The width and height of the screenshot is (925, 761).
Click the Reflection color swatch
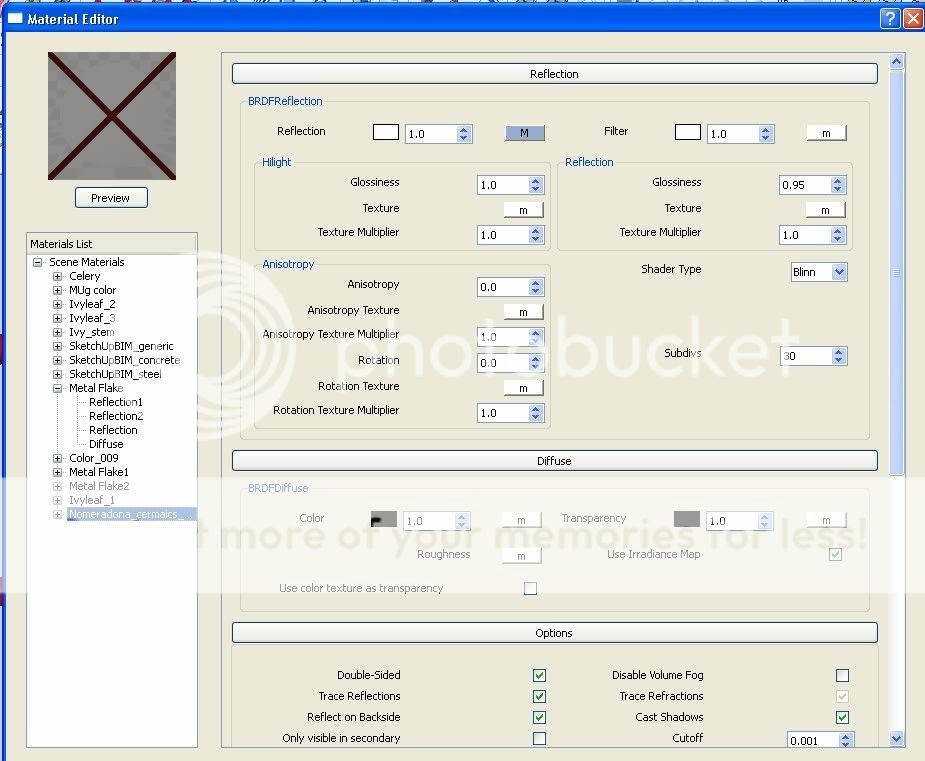[385, 132]
